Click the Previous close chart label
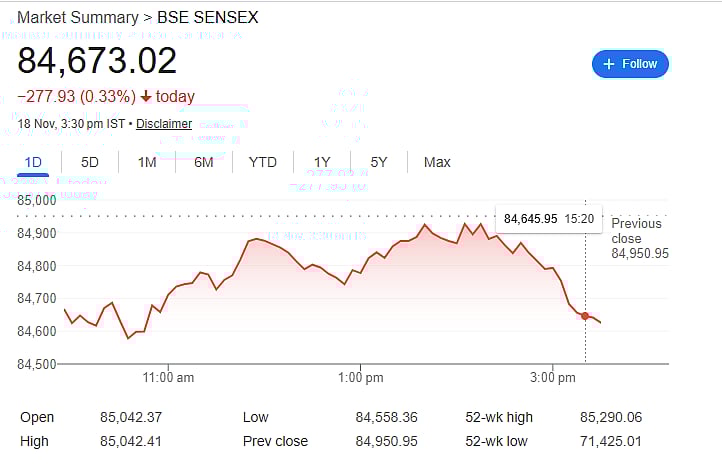Viewport: 722px width, 468px height. click(x=637, y=231)
